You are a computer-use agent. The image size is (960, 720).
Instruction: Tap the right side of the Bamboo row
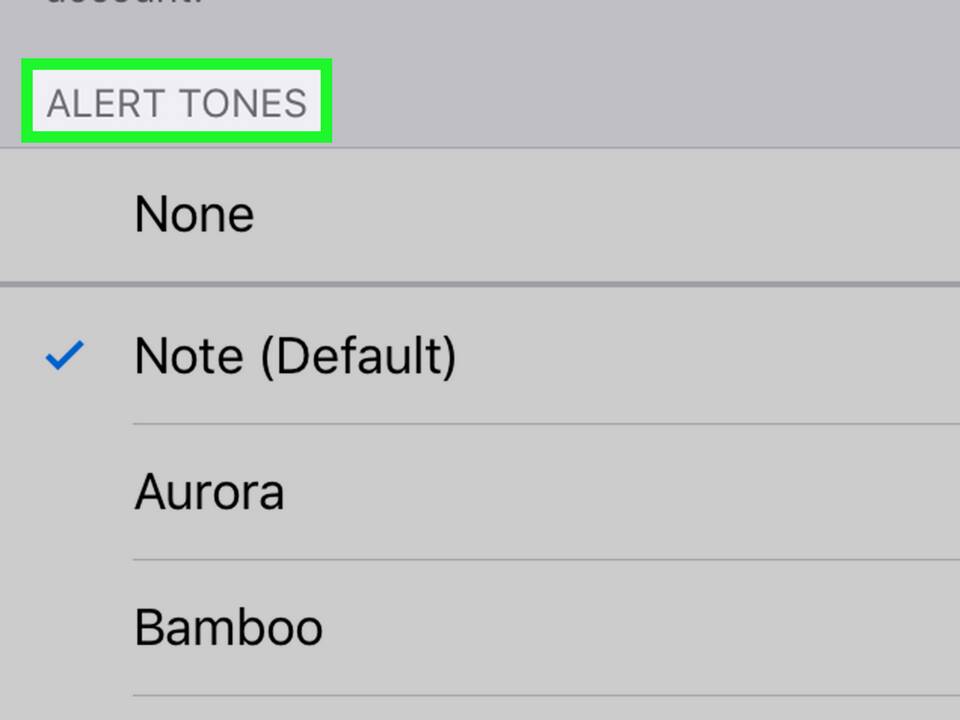[800, 628]
